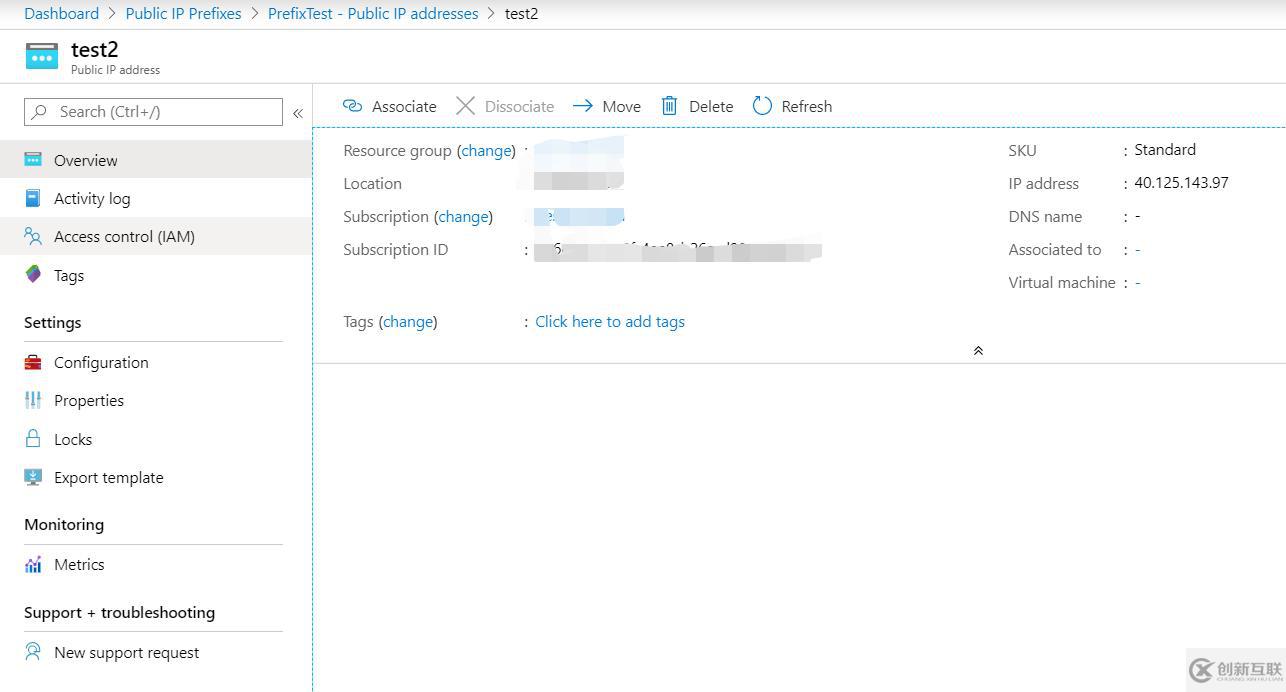The width and height of the screenshot is (1286, 692).
Task: Click the Move toolbar label
Action: (x=621, y=106)
